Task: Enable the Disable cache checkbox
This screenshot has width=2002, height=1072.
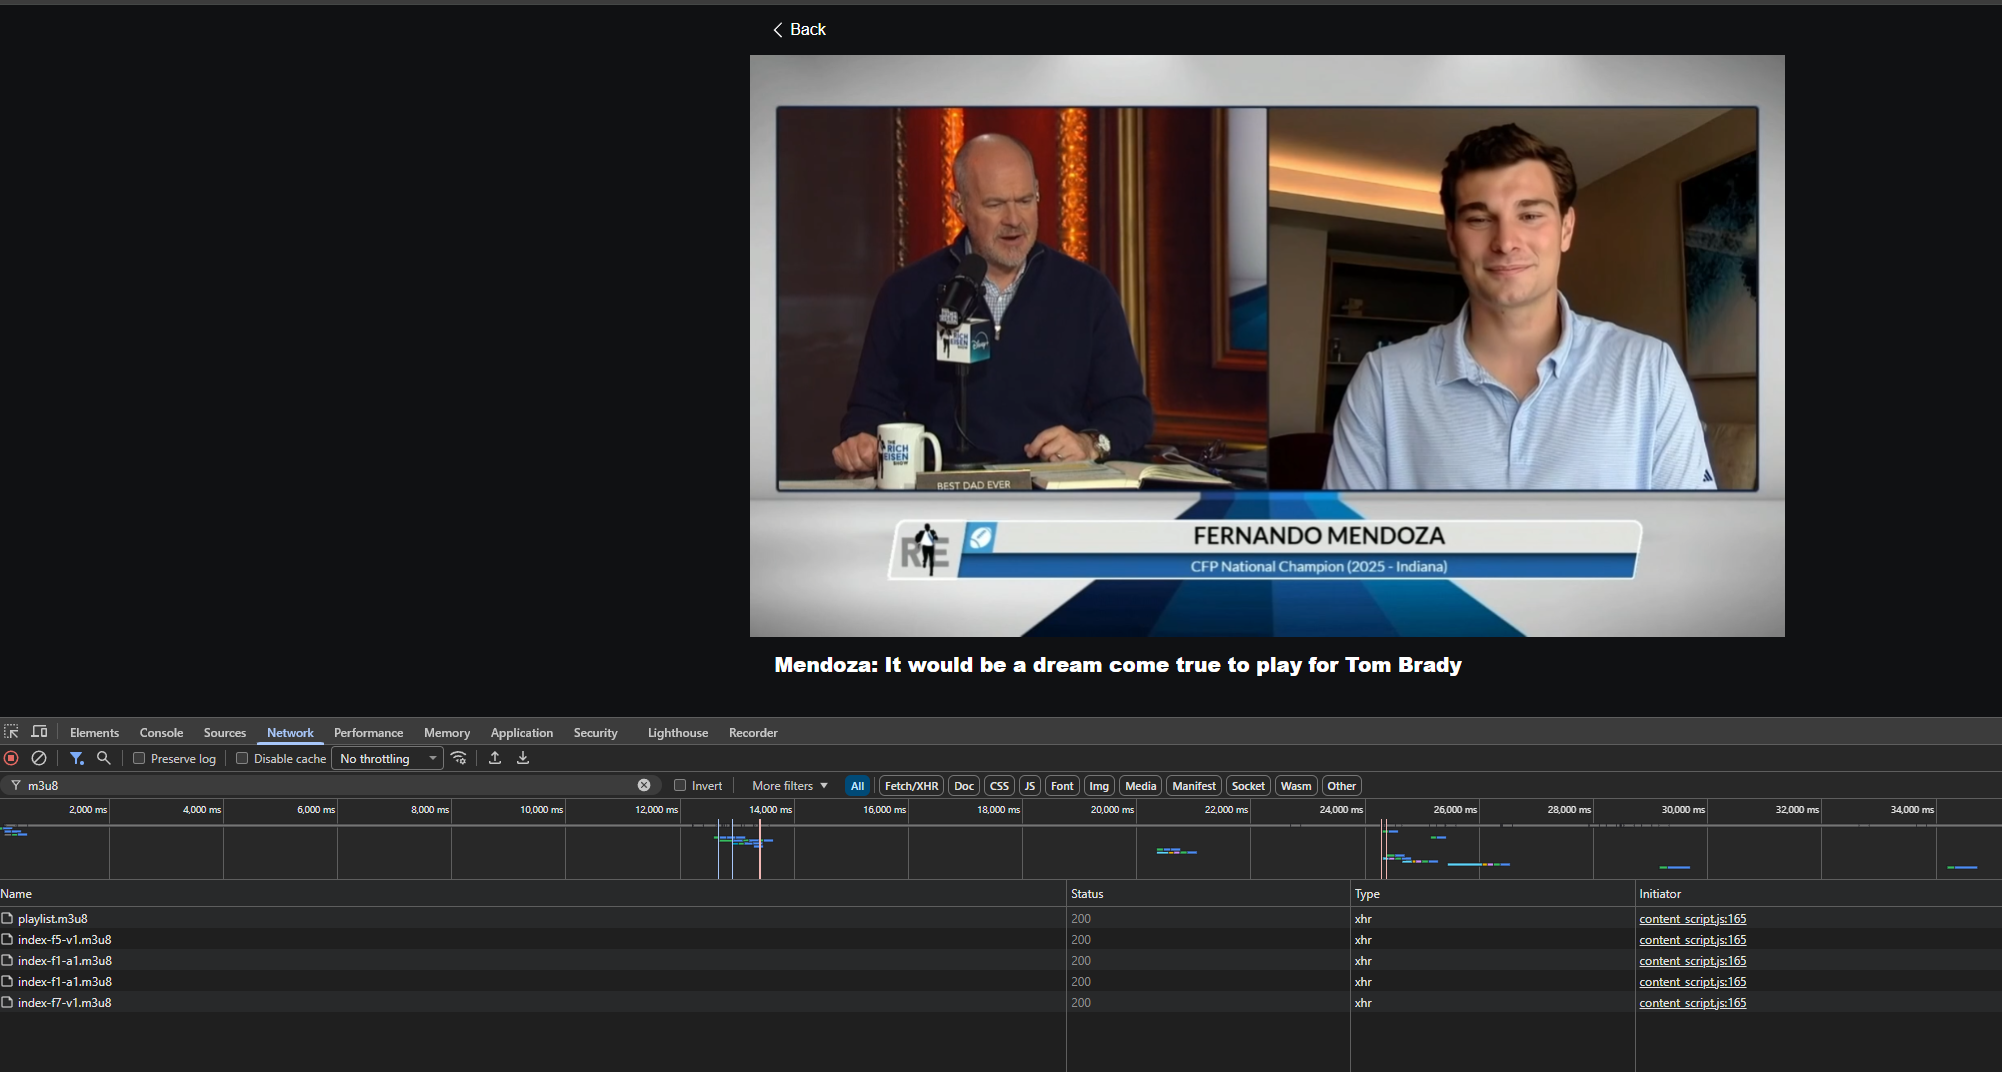Action: (x=242, y=759)
